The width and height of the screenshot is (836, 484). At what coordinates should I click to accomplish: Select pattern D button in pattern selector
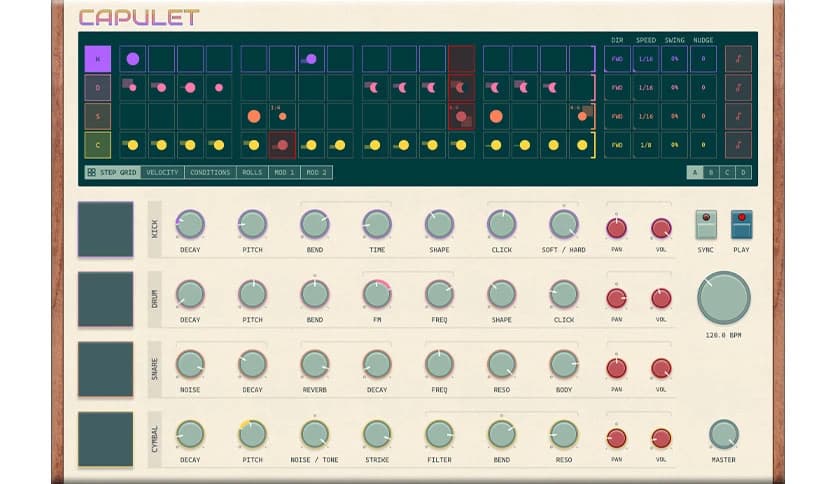click(743, 172)
